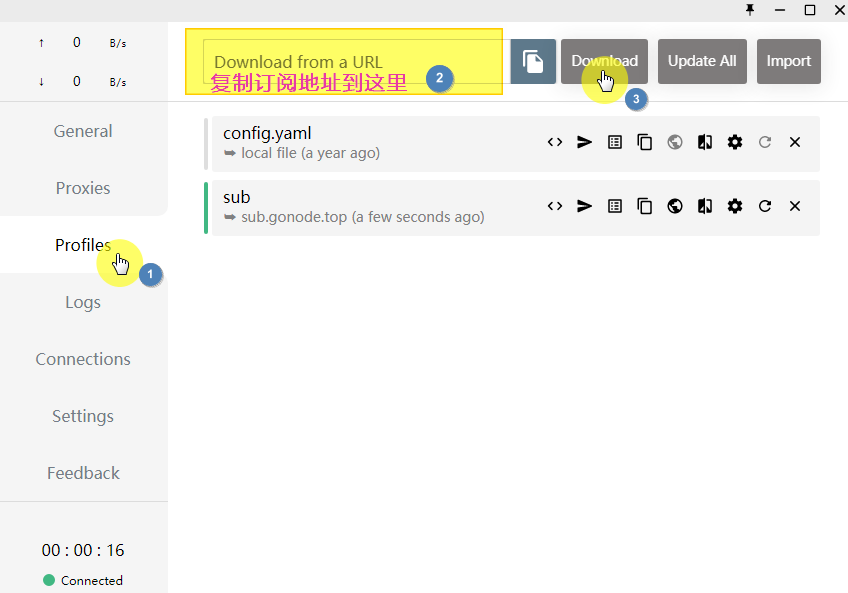This screenshot has width=848, height=593.
Task: Remove the sub profile with X icon
Action: pos(795,206)
